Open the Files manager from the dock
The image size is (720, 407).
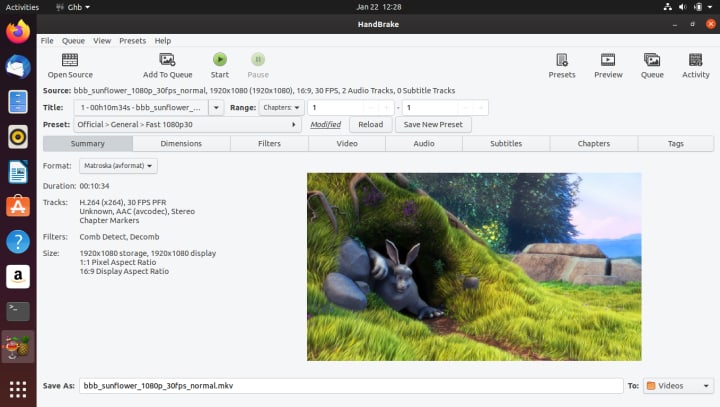click(18, 102)
